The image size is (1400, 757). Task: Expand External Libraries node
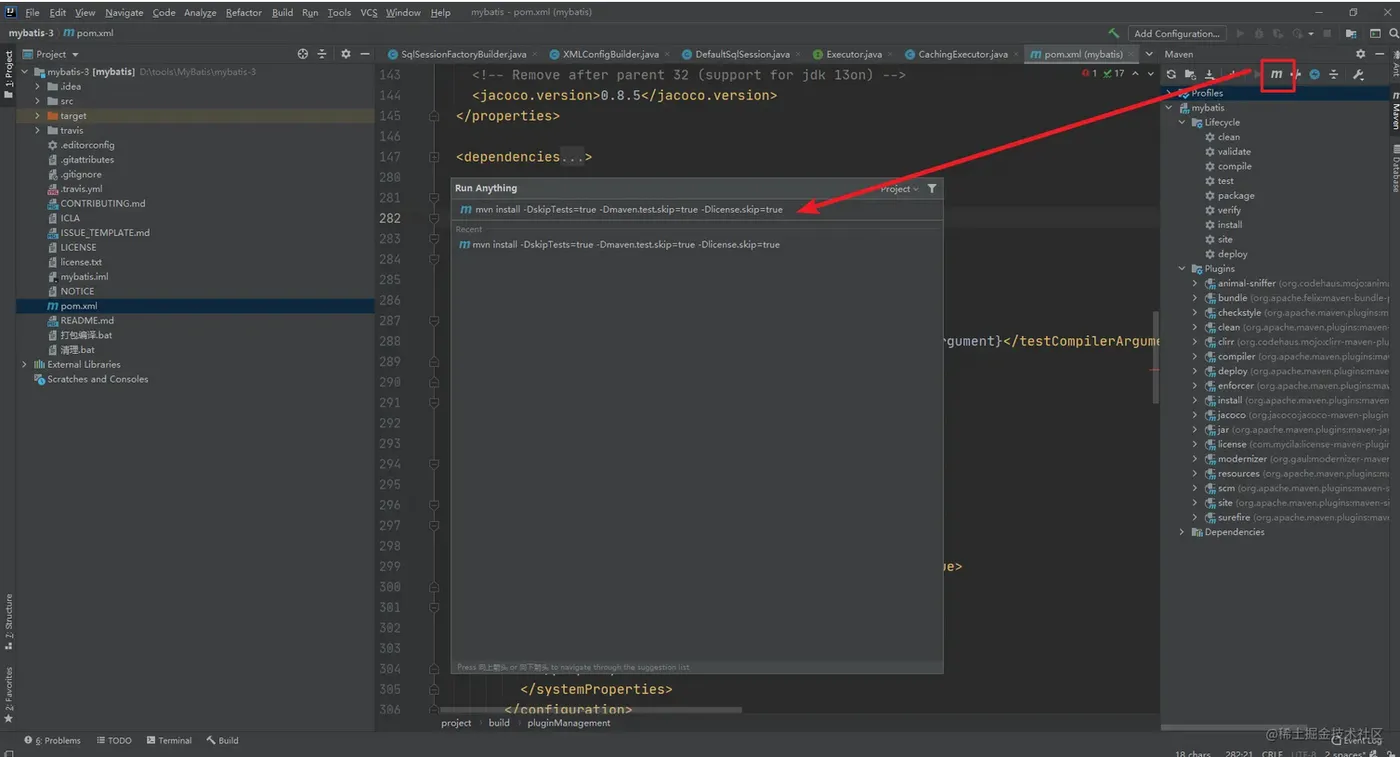coord(25,364)
